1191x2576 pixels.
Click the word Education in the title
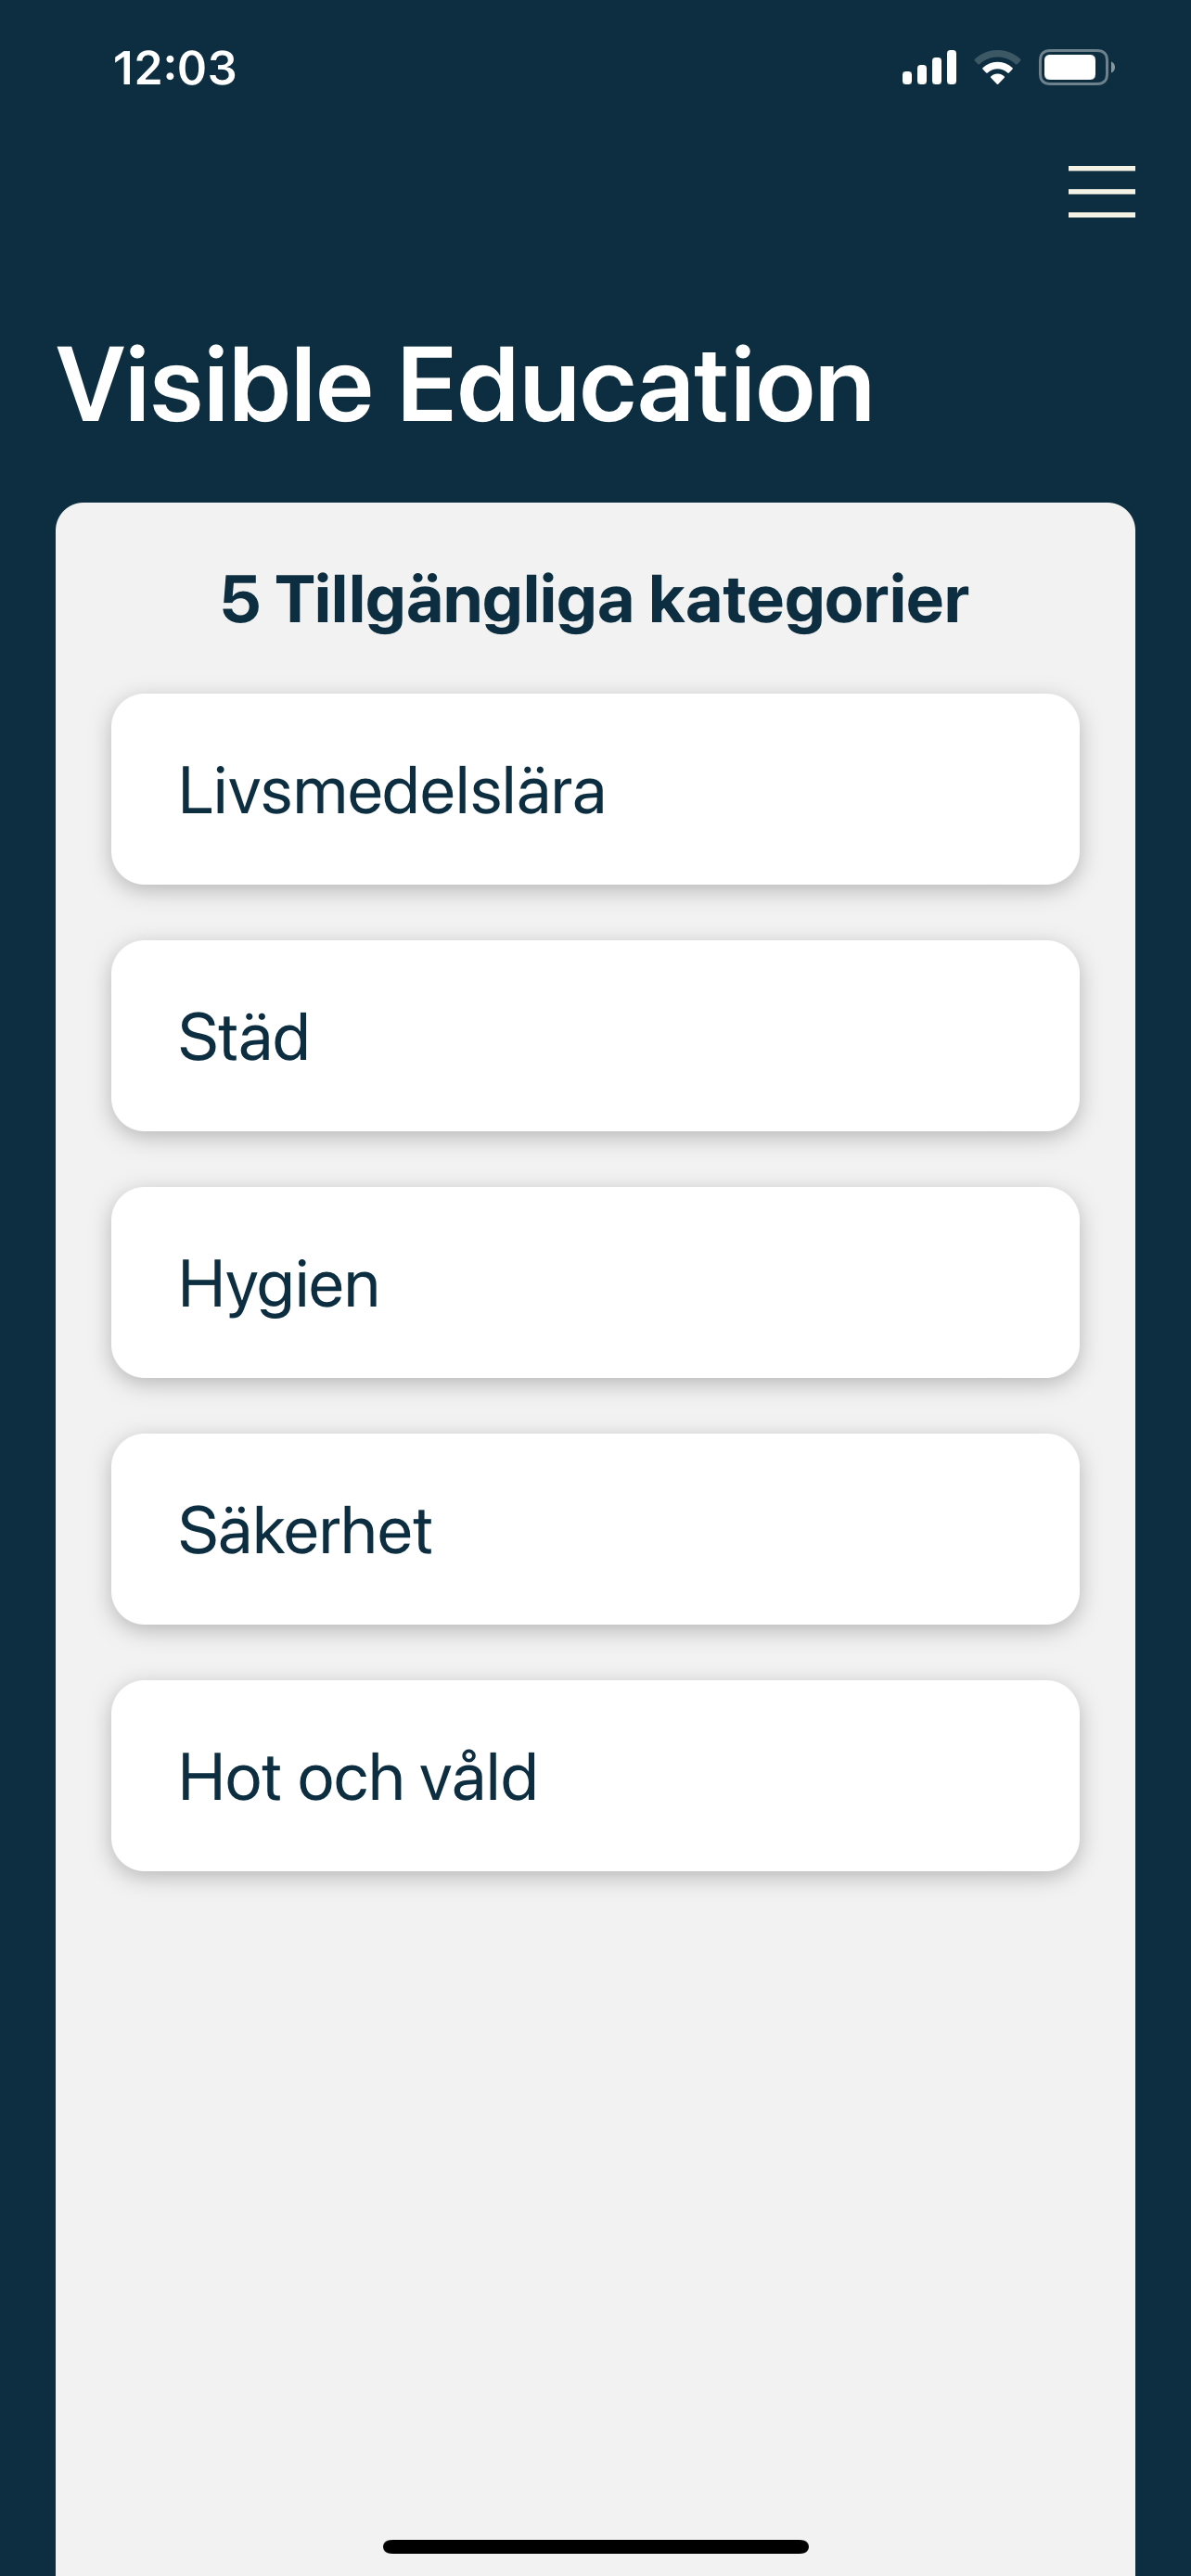point(636,385)
